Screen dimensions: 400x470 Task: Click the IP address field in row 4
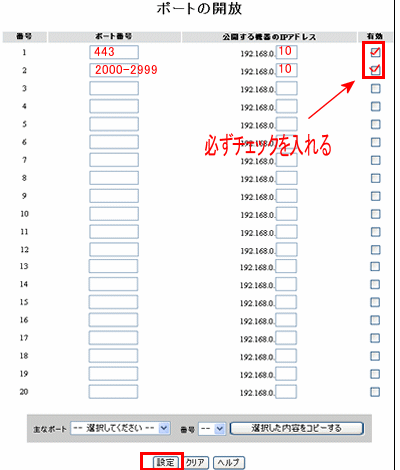[287, 106]
